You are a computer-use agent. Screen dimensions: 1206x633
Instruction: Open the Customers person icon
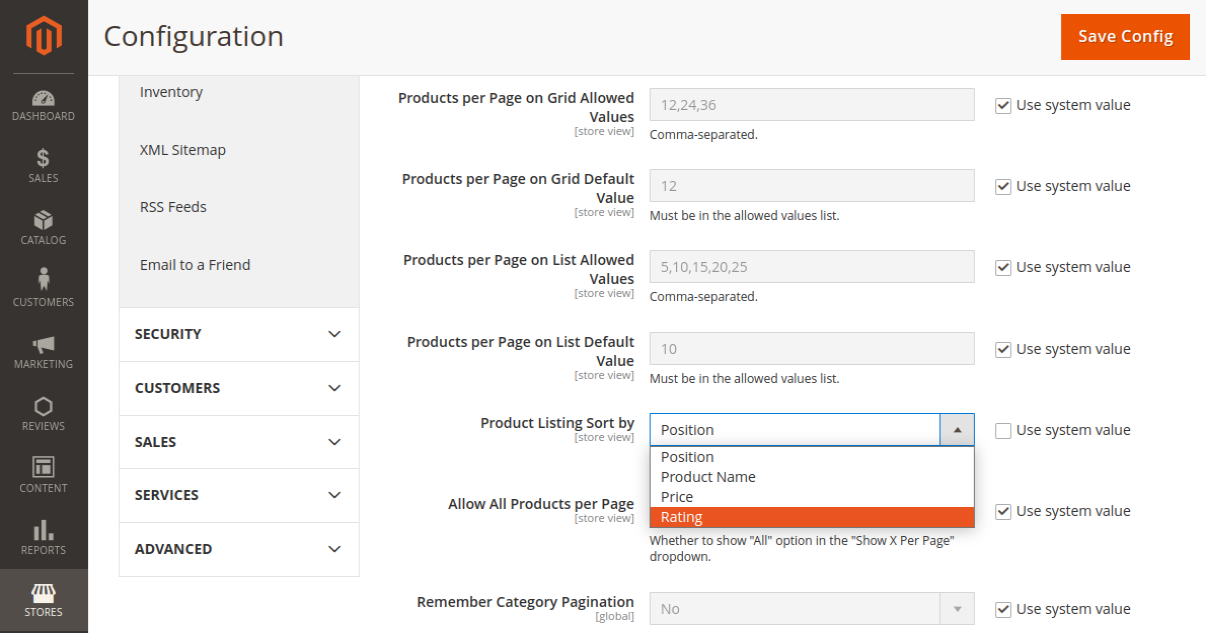pos(43,280)
